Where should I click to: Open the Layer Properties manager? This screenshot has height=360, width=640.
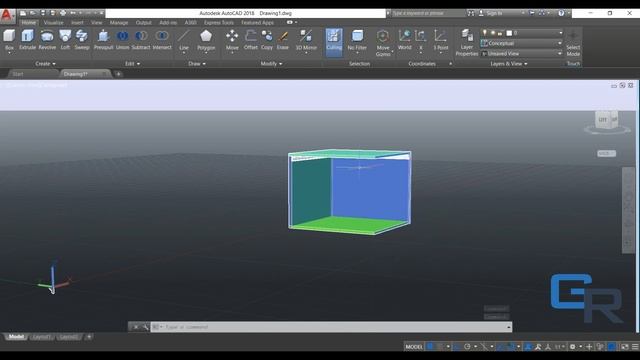pyautogui.click(x=467, y=43)
